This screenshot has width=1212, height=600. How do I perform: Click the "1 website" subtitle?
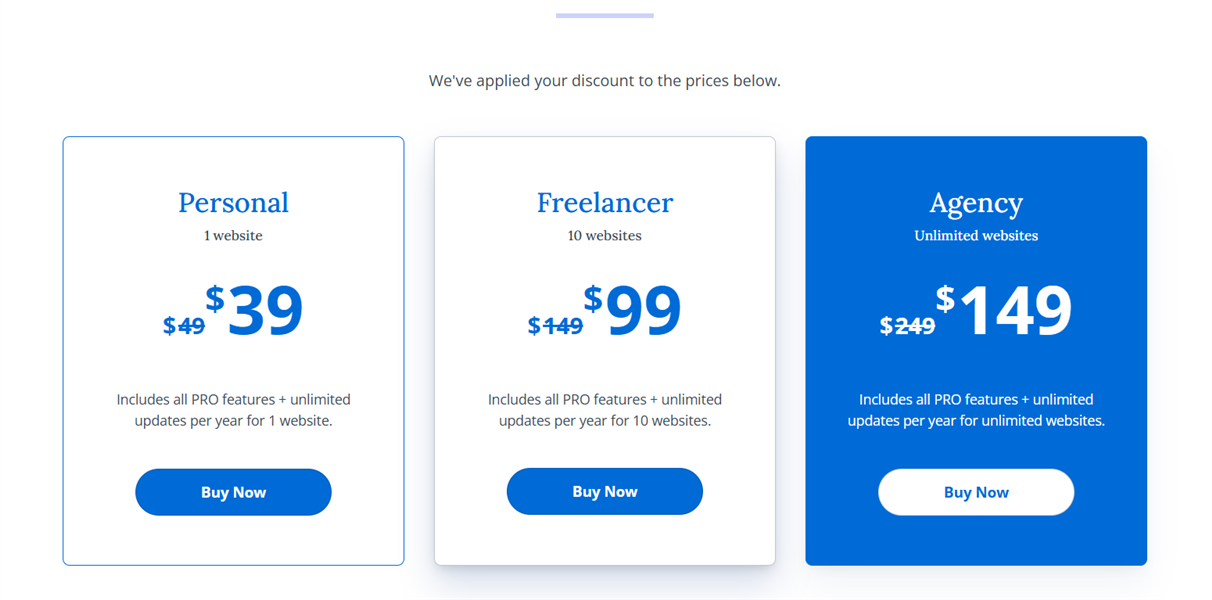233,236
